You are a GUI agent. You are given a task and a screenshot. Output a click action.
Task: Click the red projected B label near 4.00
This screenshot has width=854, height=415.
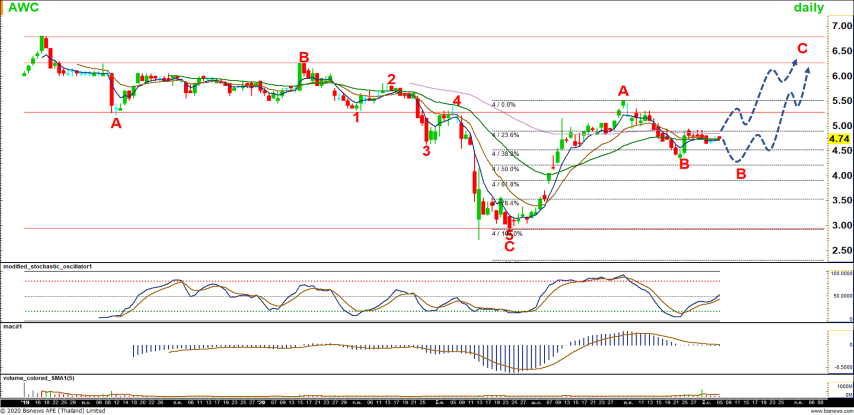pyautogui.click(x=740, y=174)
